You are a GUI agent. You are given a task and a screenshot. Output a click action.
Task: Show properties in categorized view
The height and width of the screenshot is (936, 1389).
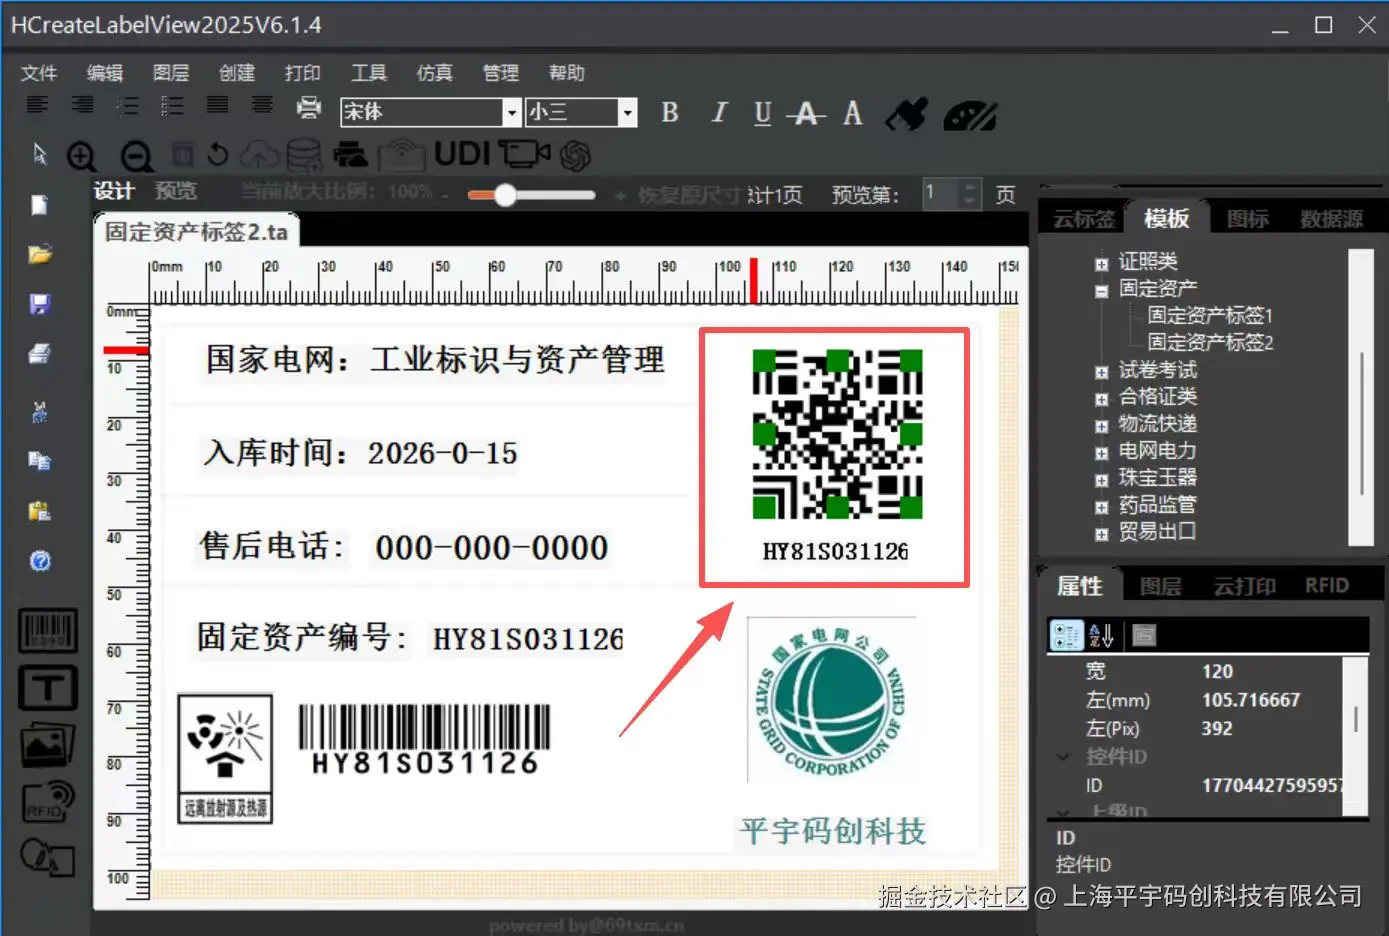(1066, 635)
